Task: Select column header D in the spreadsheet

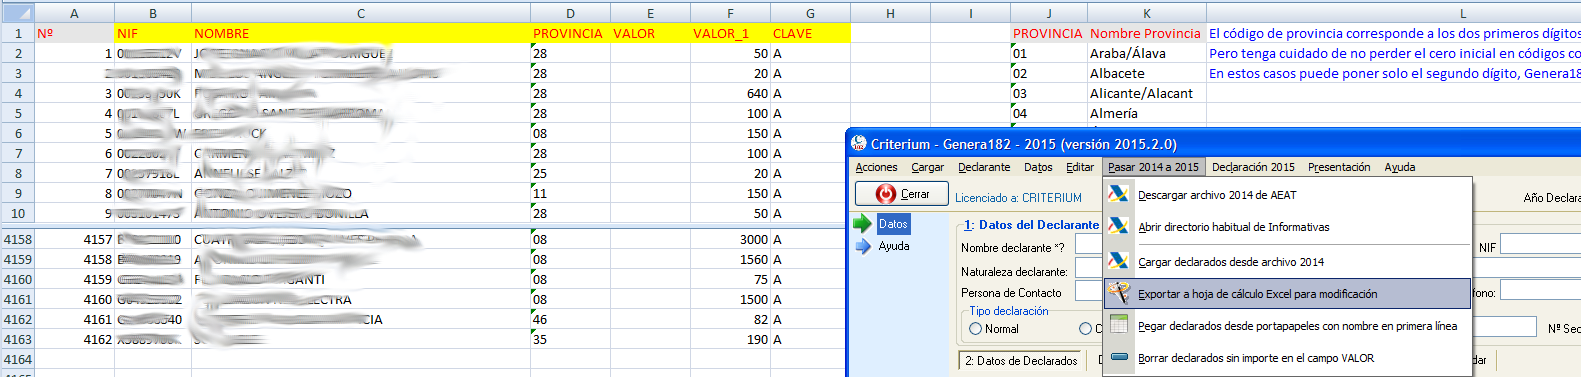Action: pos(570,13)
